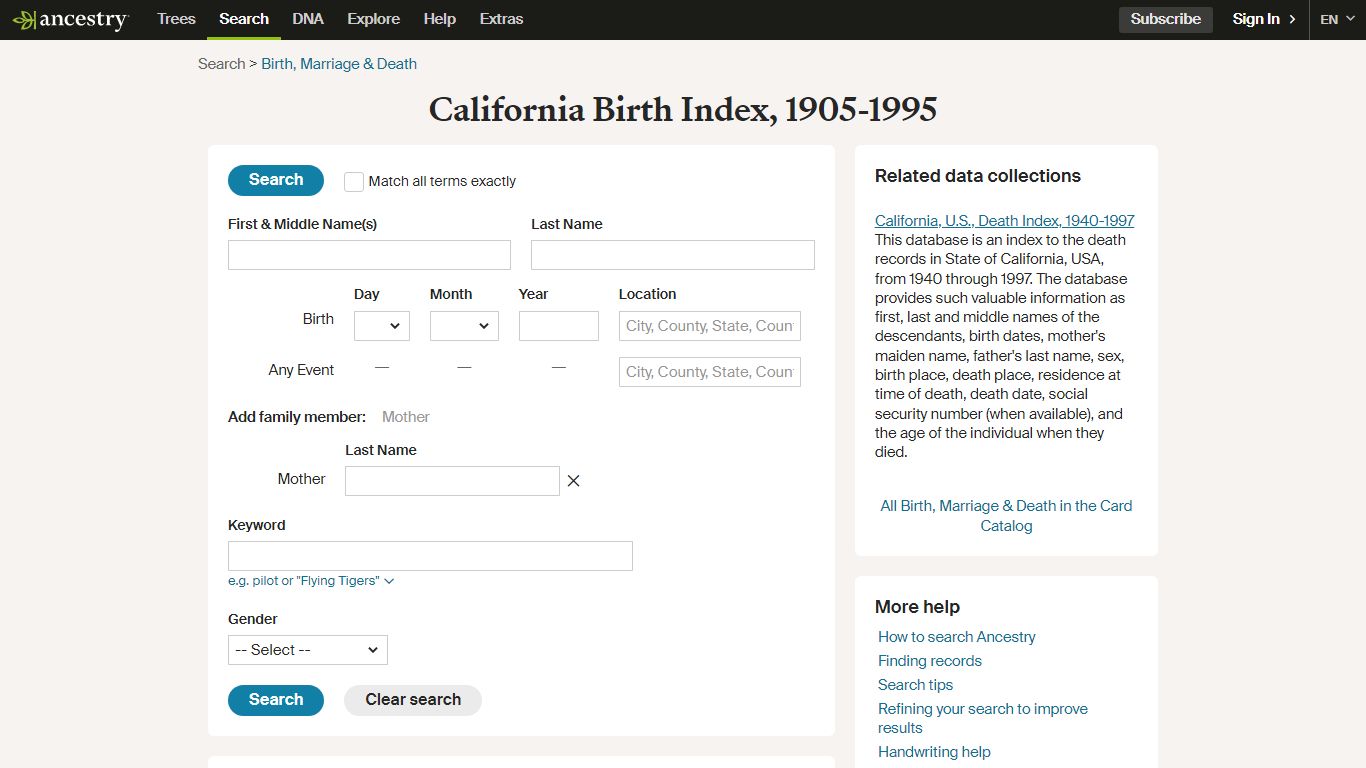
Task: Click the e.g. pilot or "Flying Tigers" text
Action: (x=304, y=581)
